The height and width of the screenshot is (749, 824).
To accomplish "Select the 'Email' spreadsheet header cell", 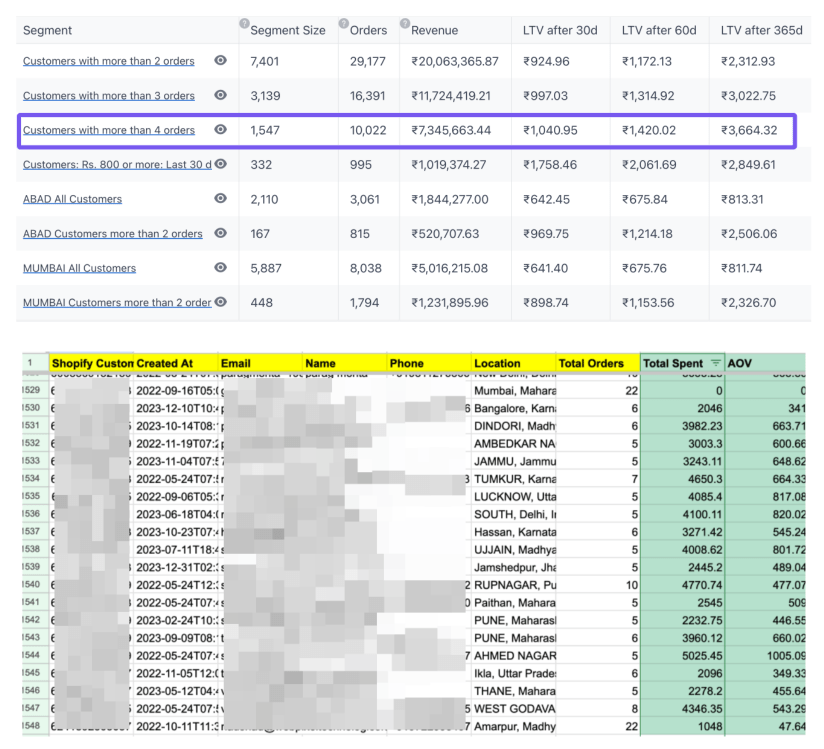I will coord(261,363).
